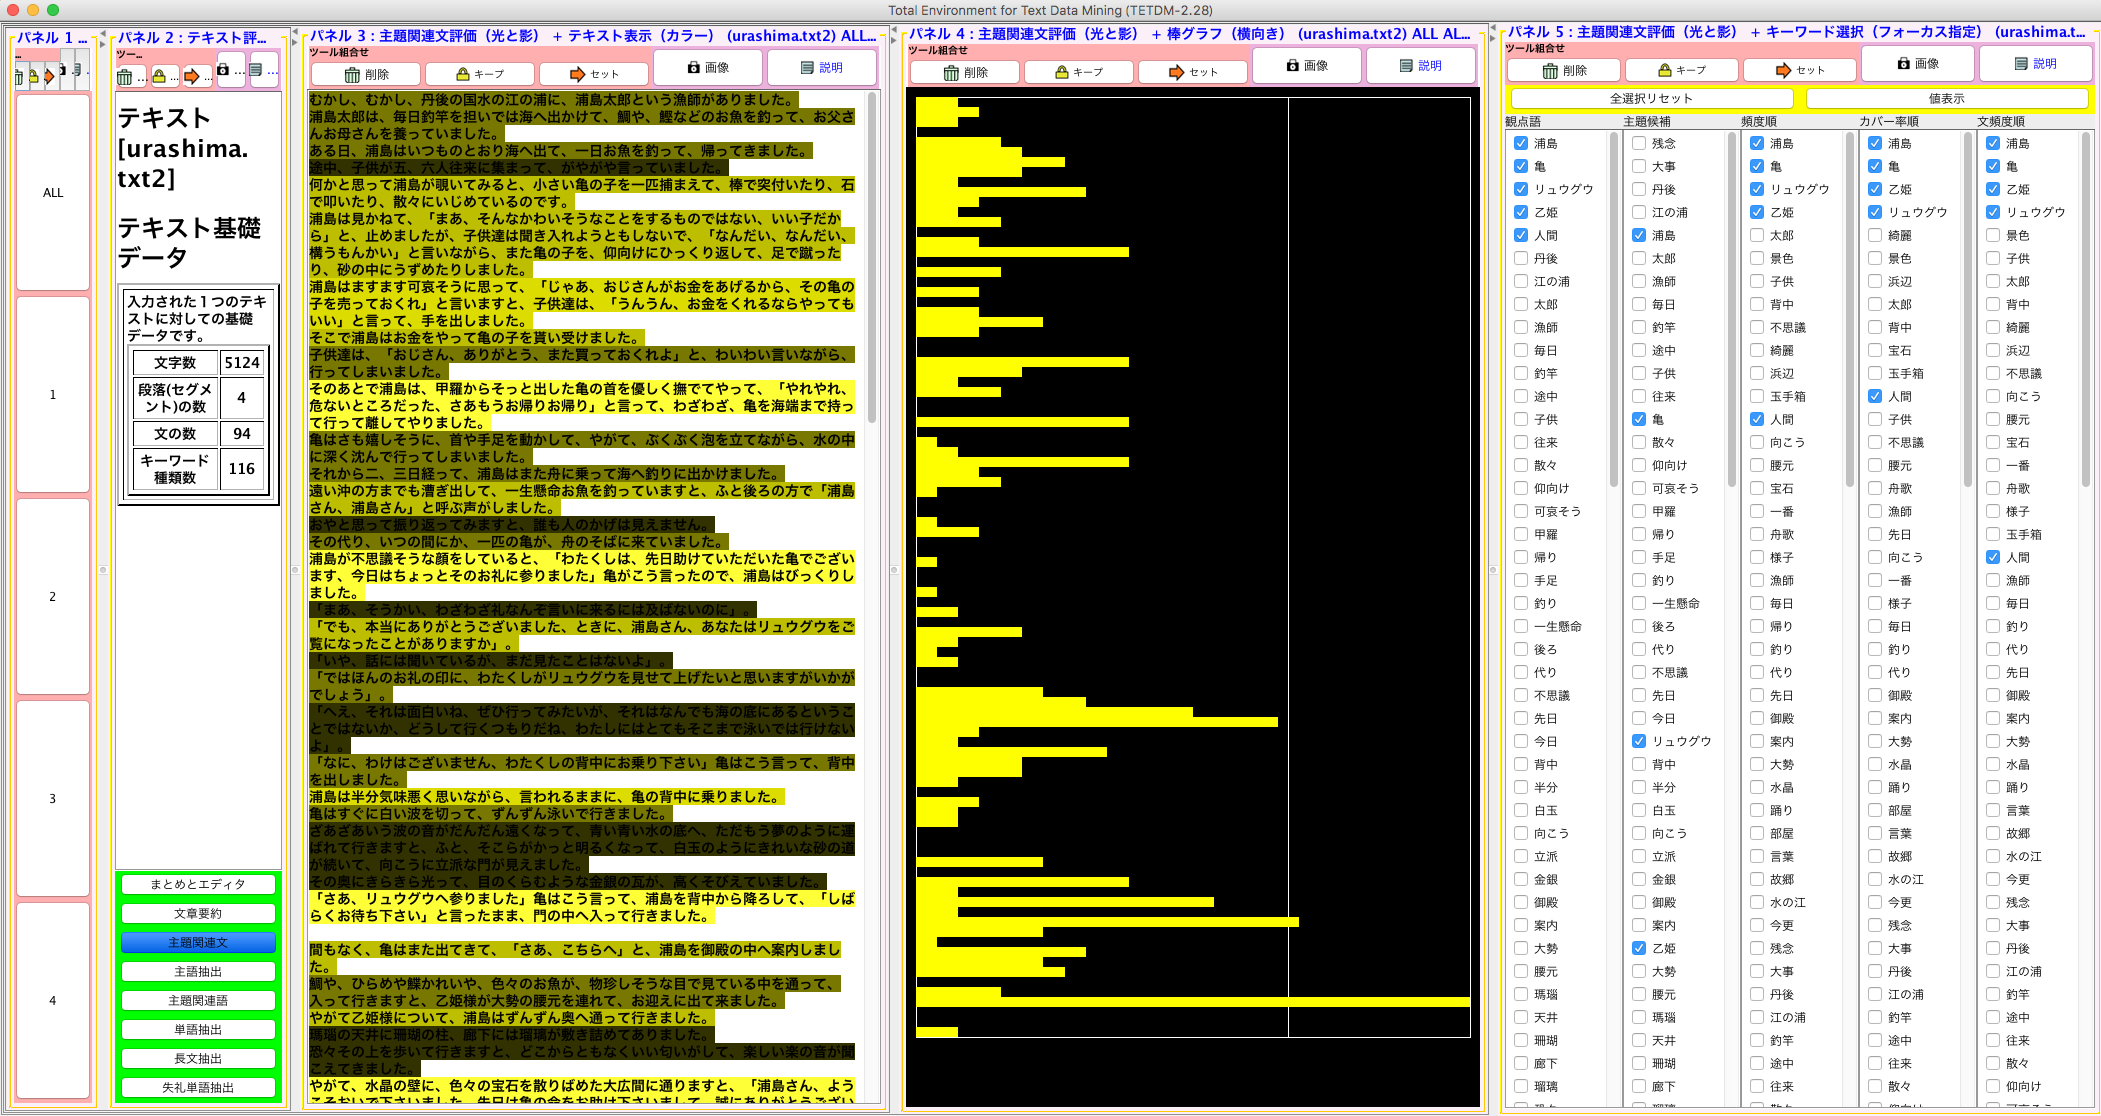Click the trash 削除 icon in Panel 3
2101x1116 pixels.
pyautogui.click(x=352, y=74)
